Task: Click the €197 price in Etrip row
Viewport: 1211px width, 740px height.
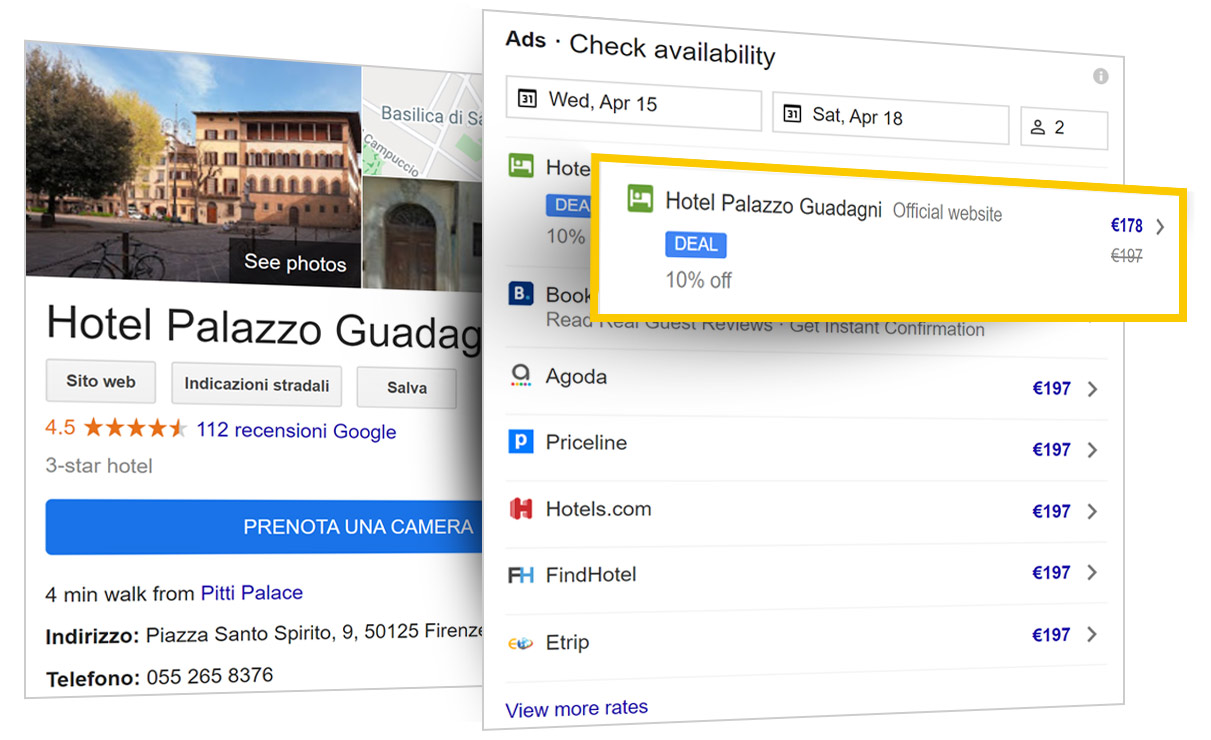Action: [1052, 635]
